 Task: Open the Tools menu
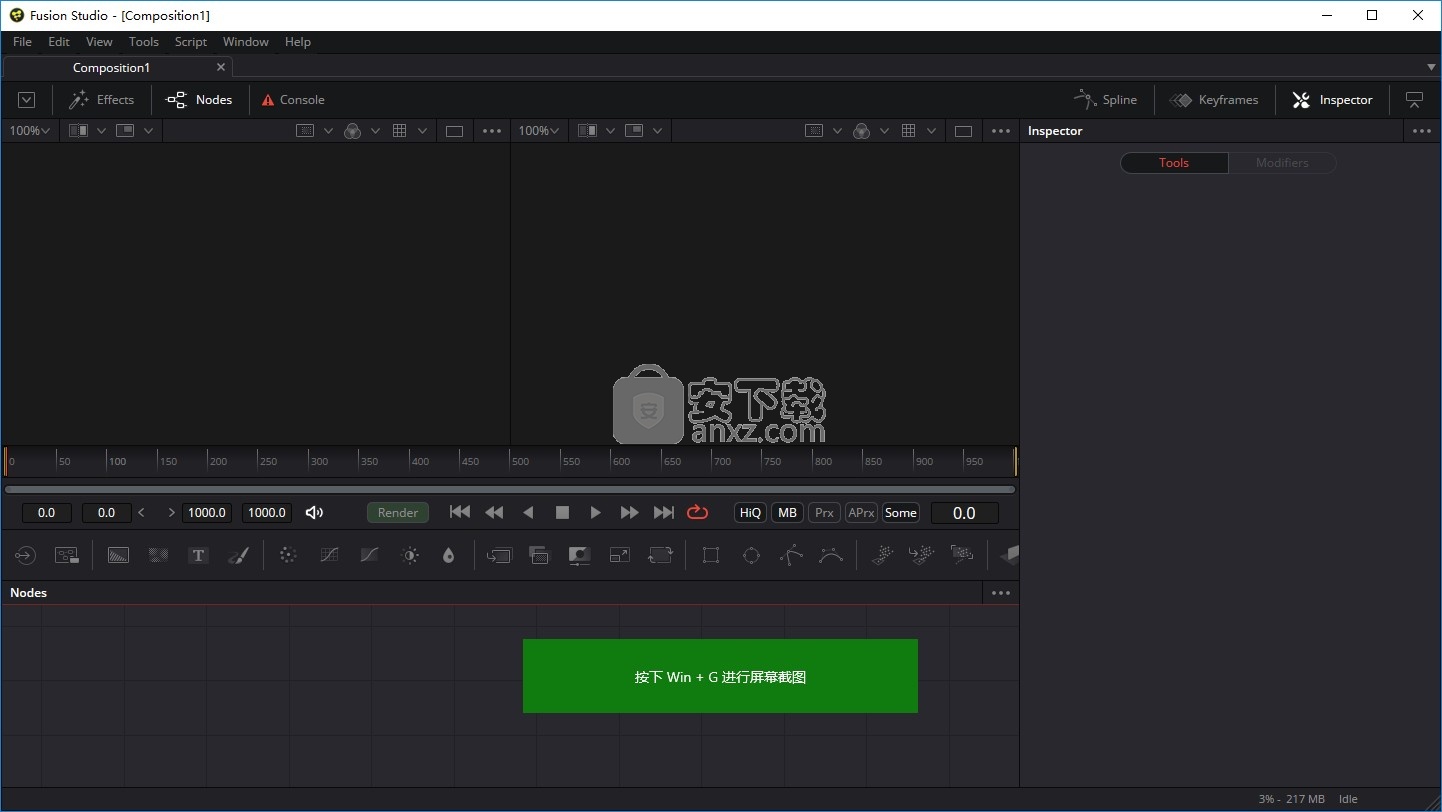(144, 42)
